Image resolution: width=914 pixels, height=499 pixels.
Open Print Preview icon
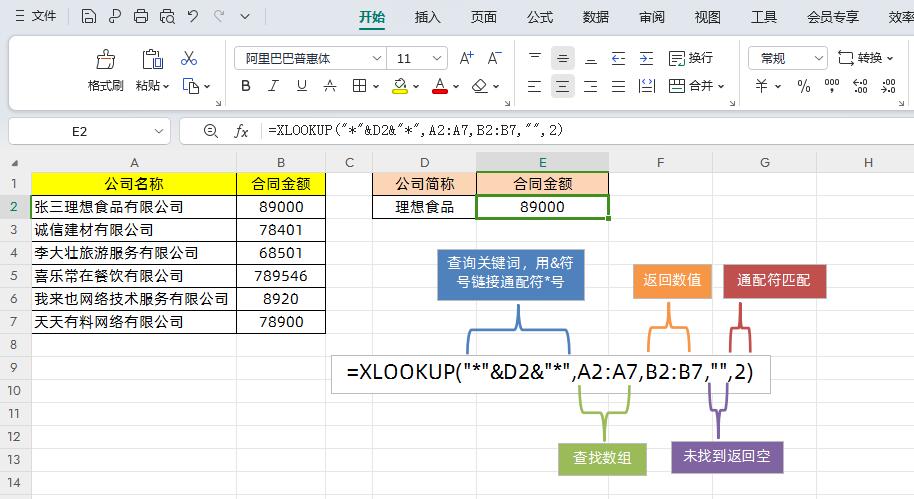[x=167, y=16]
